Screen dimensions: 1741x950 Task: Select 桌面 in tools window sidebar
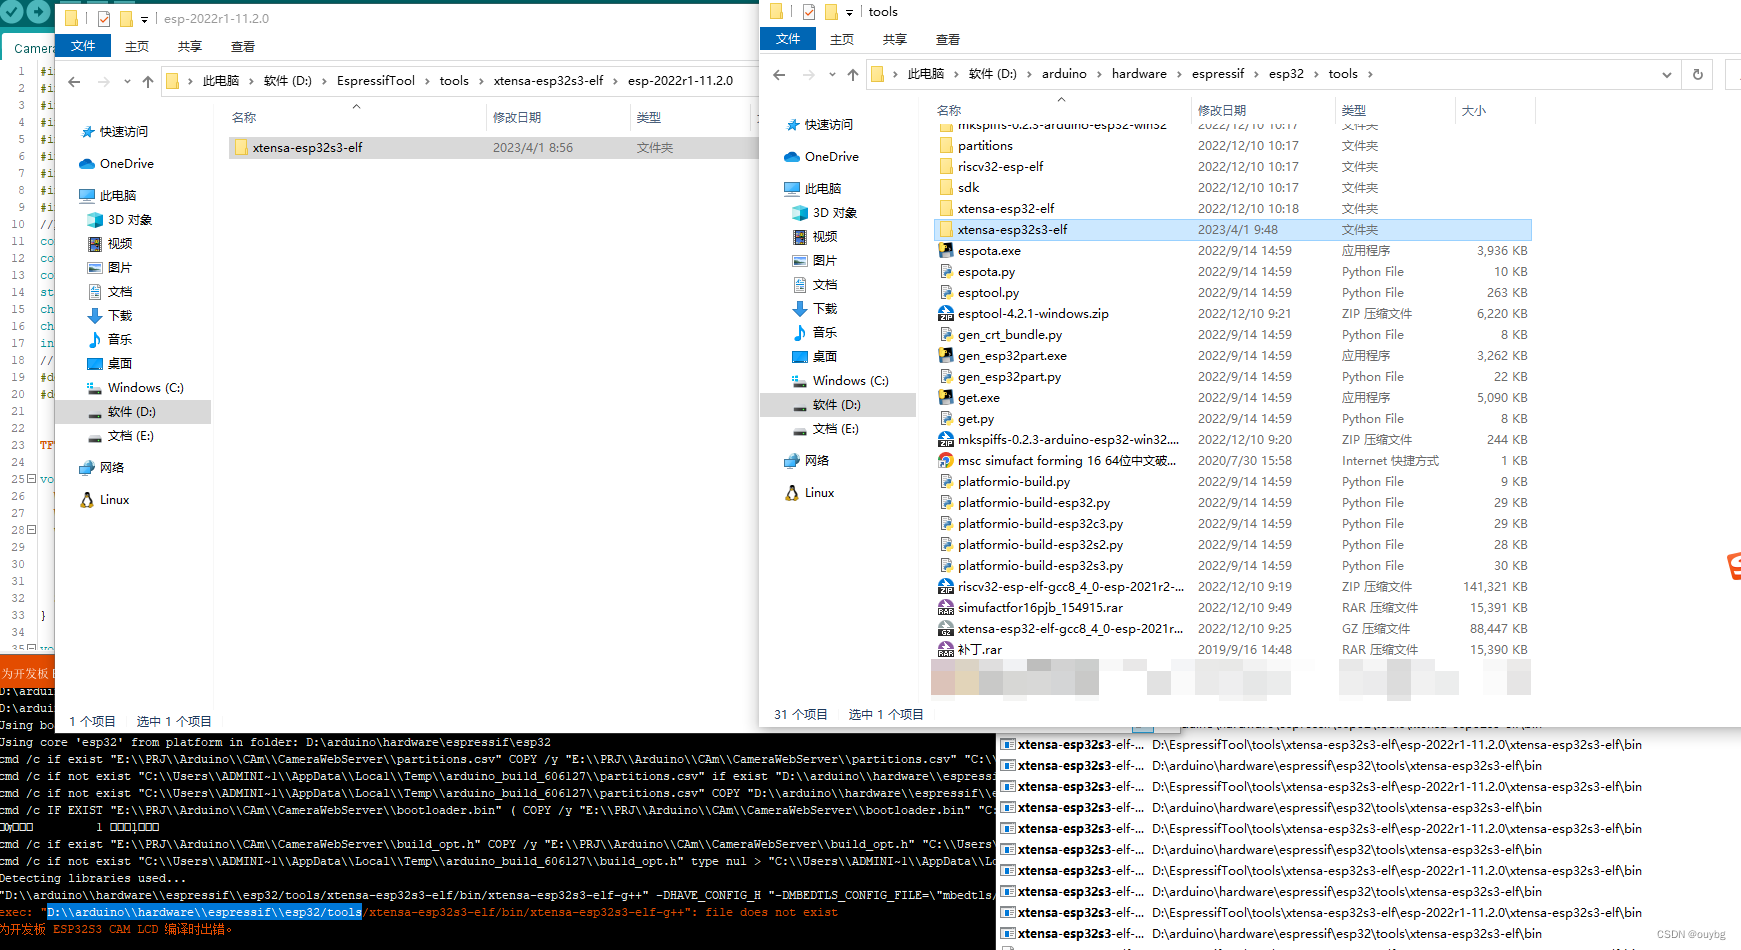coord(825,357)
